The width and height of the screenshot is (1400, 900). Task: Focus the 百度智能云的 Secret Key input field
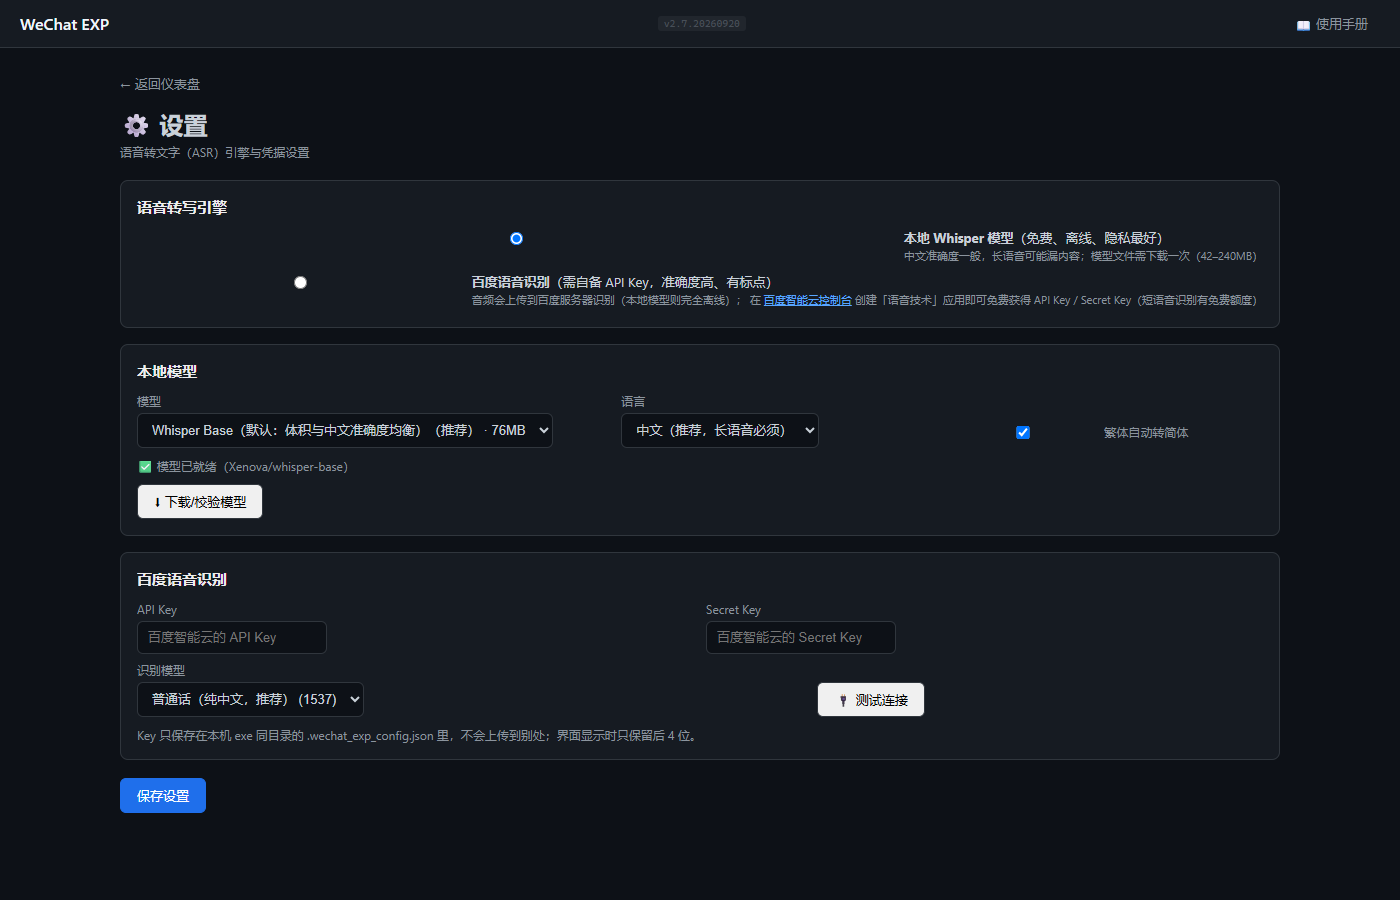(801, 637)
